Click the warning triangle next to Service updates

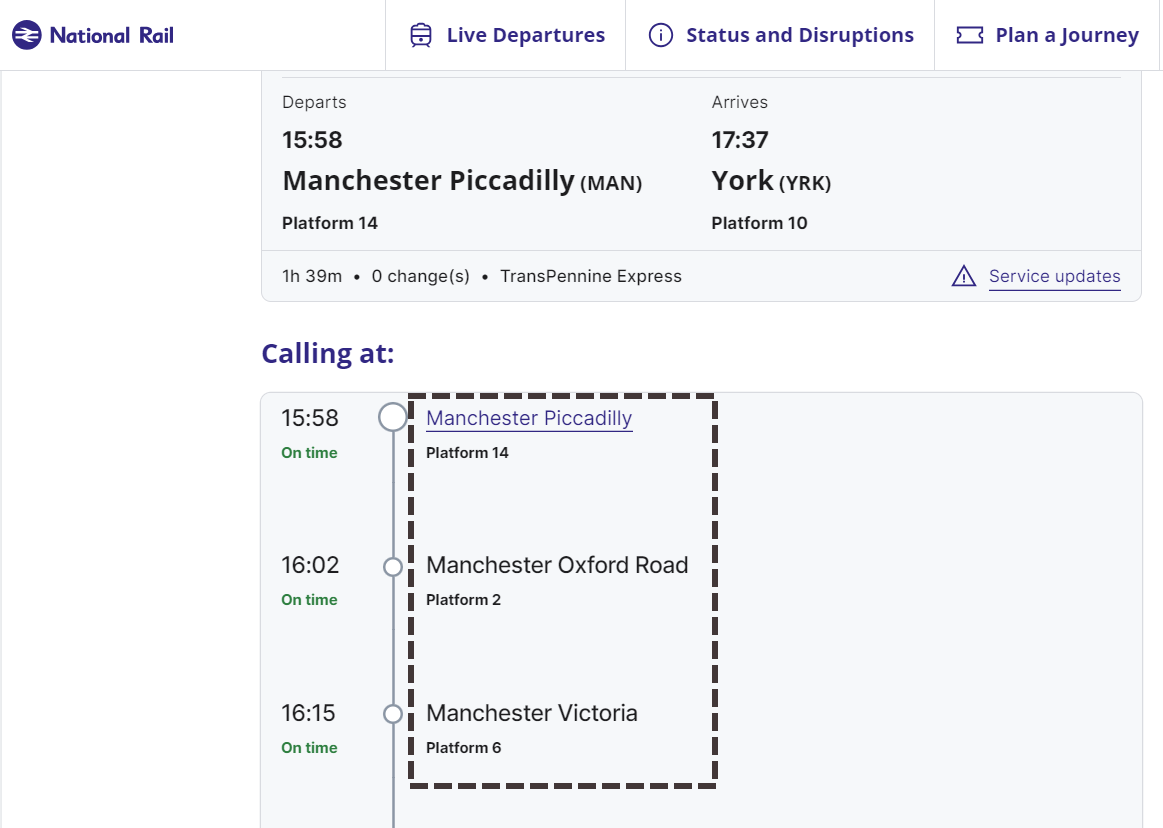[x=963, y=277]
